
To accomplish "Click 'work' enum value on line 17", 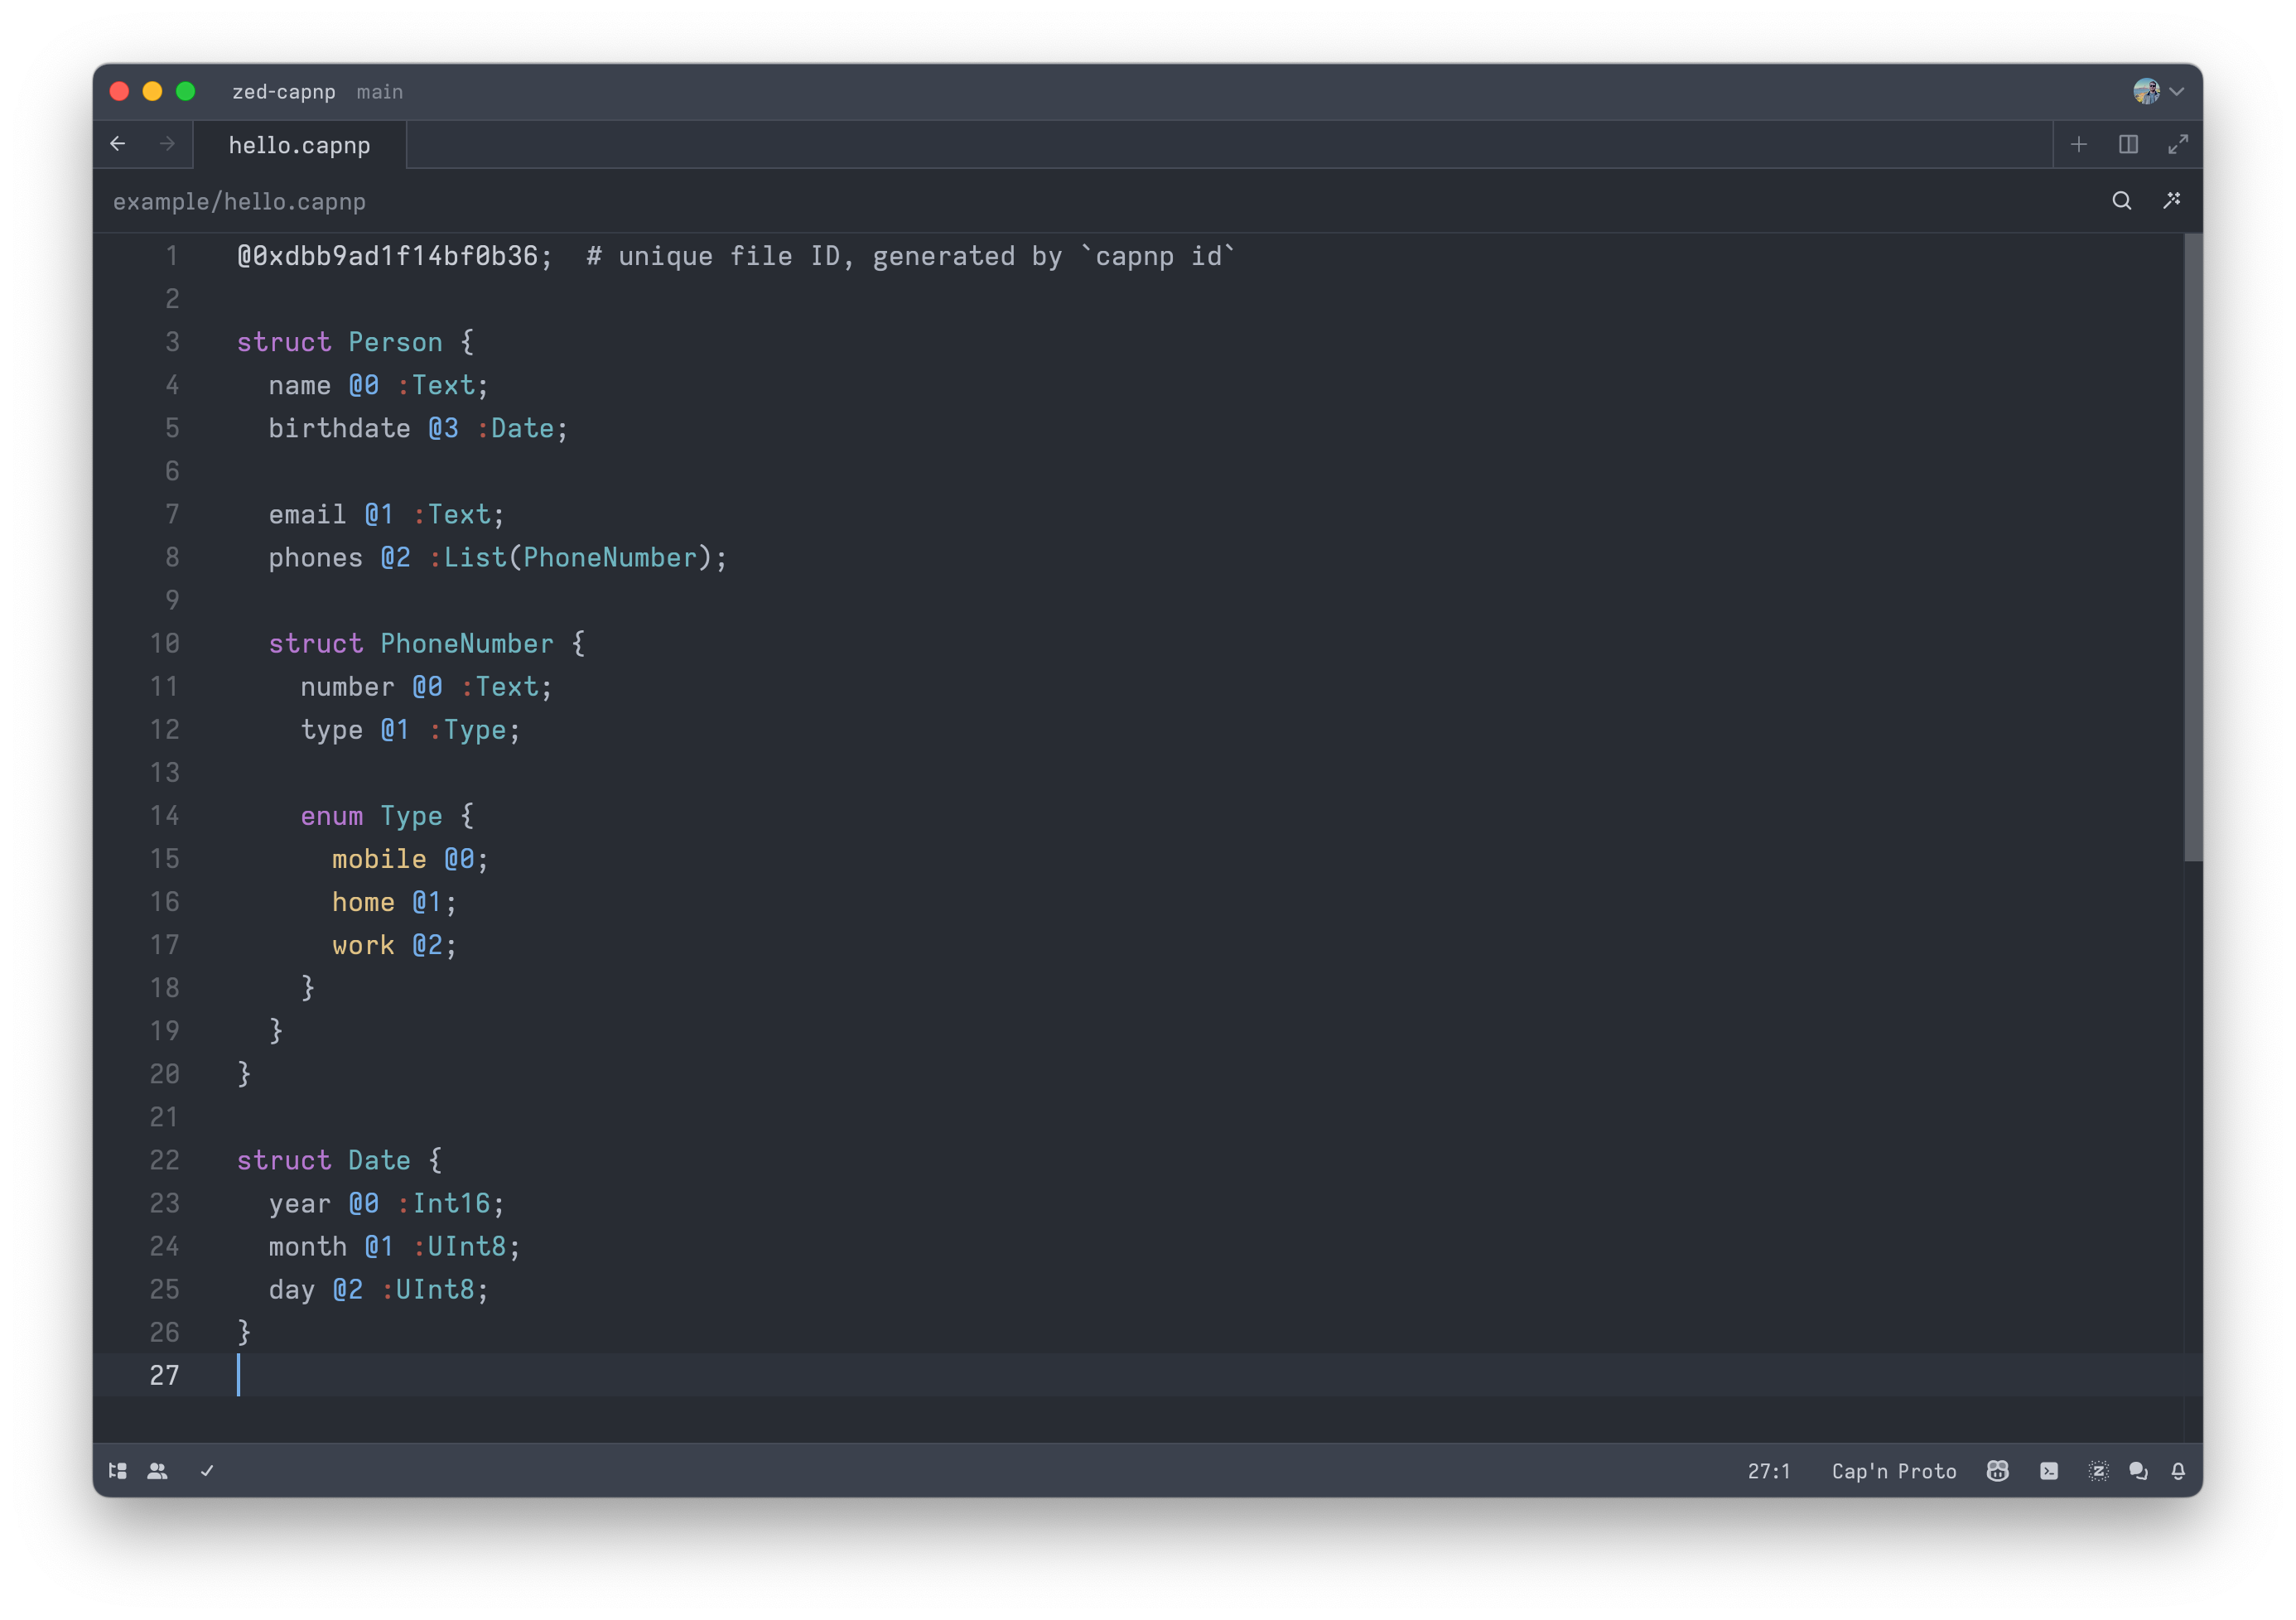I will click(363, 945).
